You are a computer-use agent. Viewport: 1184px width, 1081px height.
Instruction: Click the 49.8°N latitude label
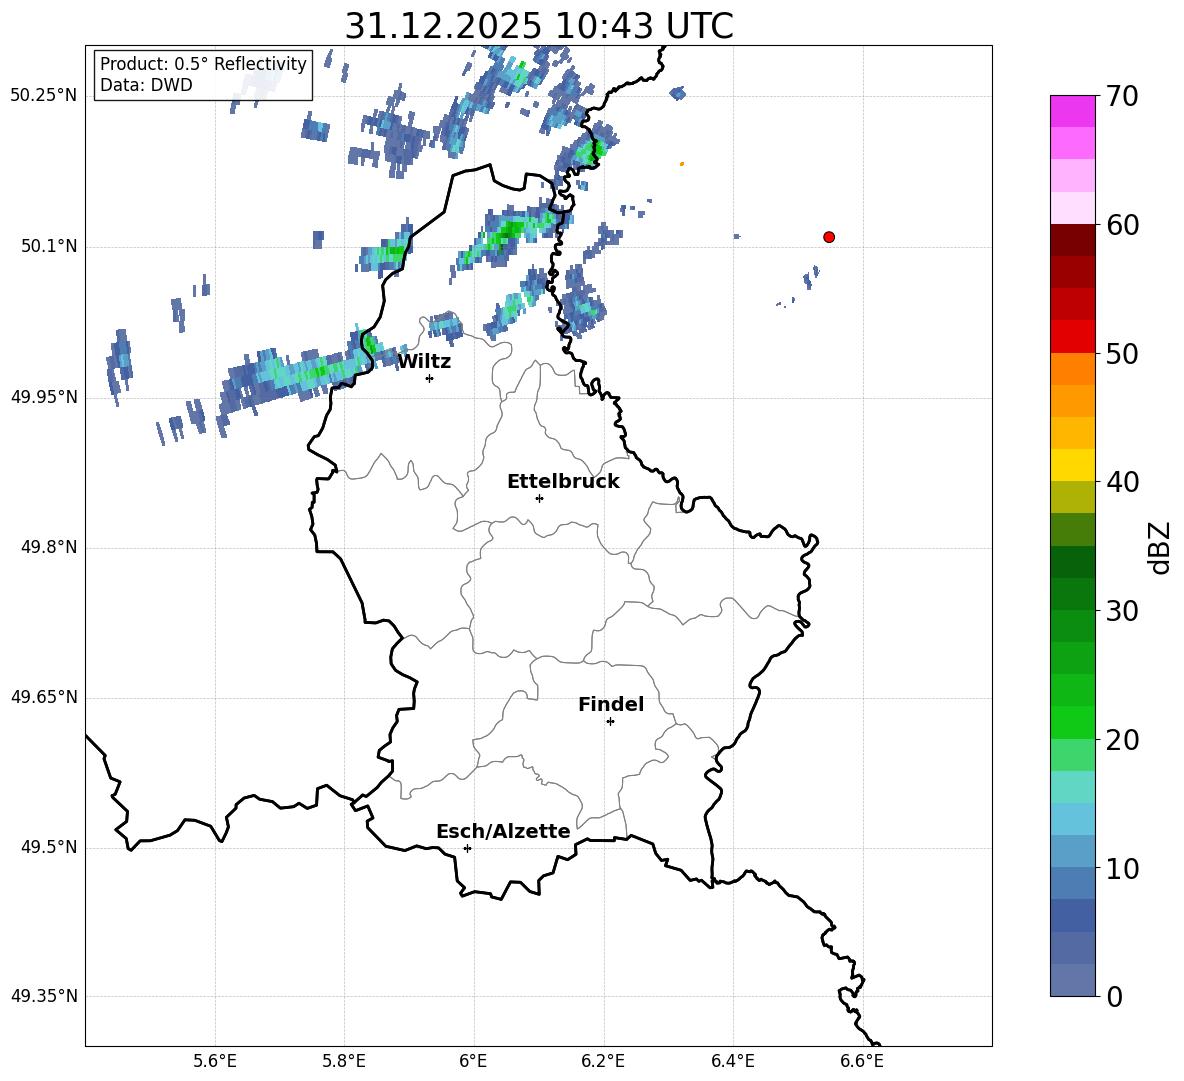click(49, 547)
